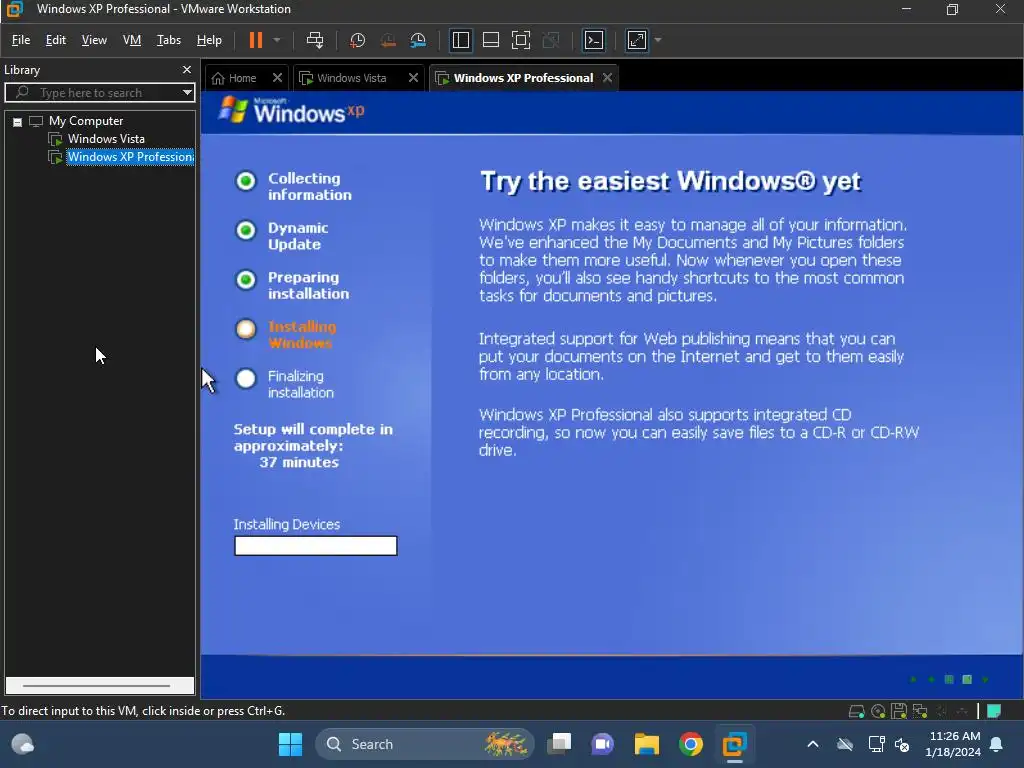Image resolution: width=1024 pixels, height=768 pixels.
Task: Close the Home tab
Action: (277, 78)
